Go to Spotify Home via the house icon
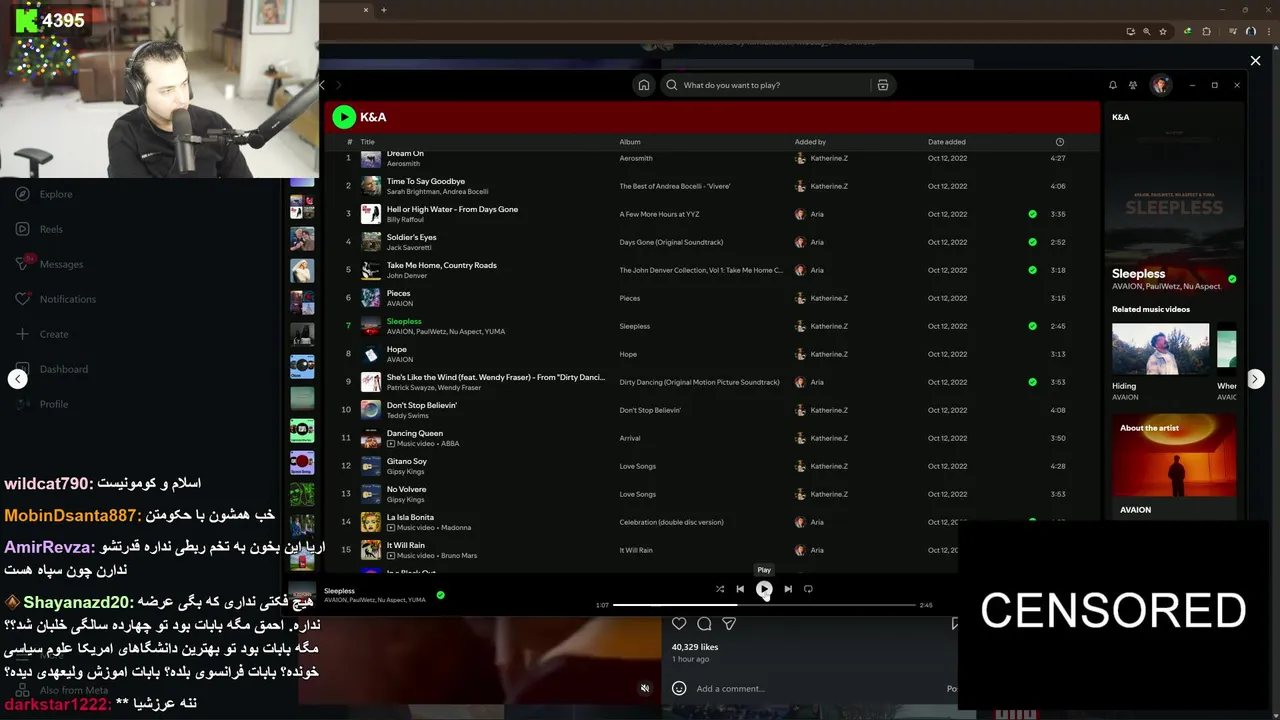The width and height of the screenshot is (1280, 720). tap(644, 85)
